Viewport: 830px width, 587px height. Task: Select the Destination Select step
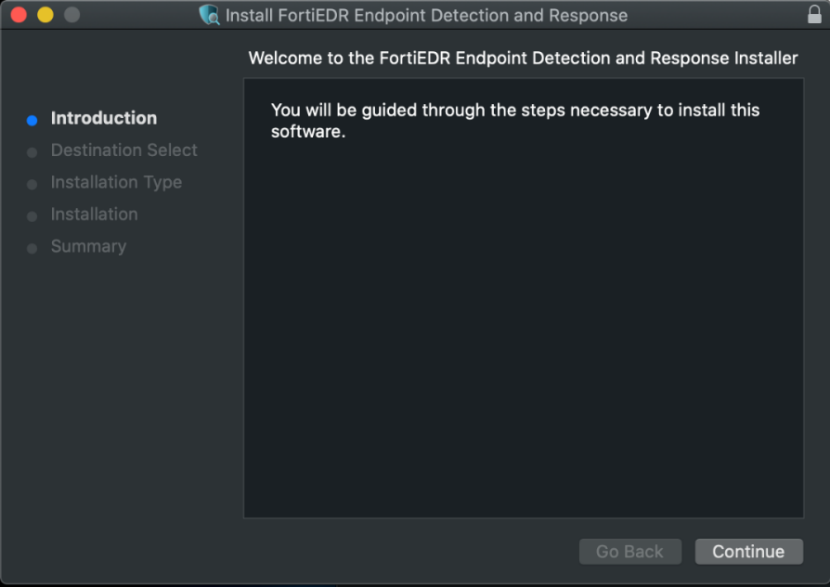click(124, 150)
